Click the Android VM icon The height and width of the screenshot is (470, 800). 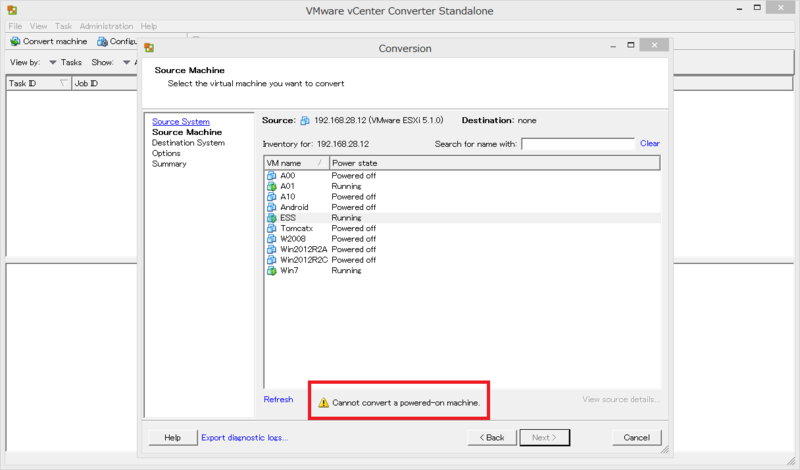271,207
